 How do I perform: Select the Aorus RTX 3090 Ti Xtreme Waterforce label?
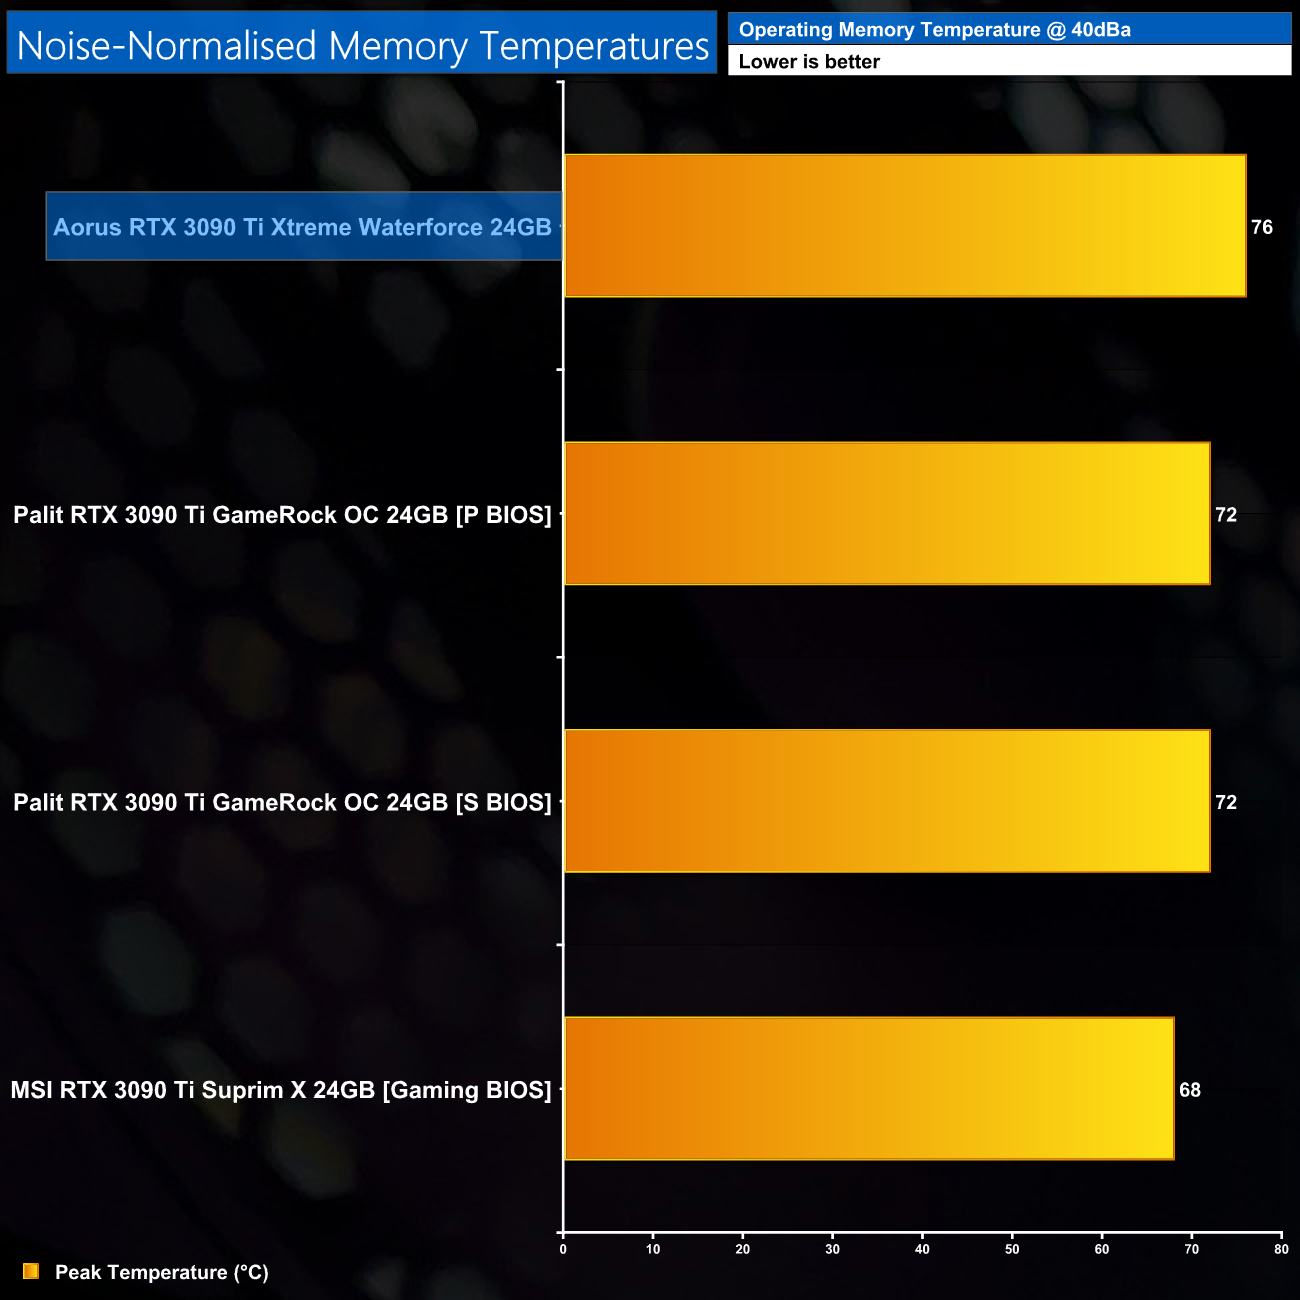point(302,227)
